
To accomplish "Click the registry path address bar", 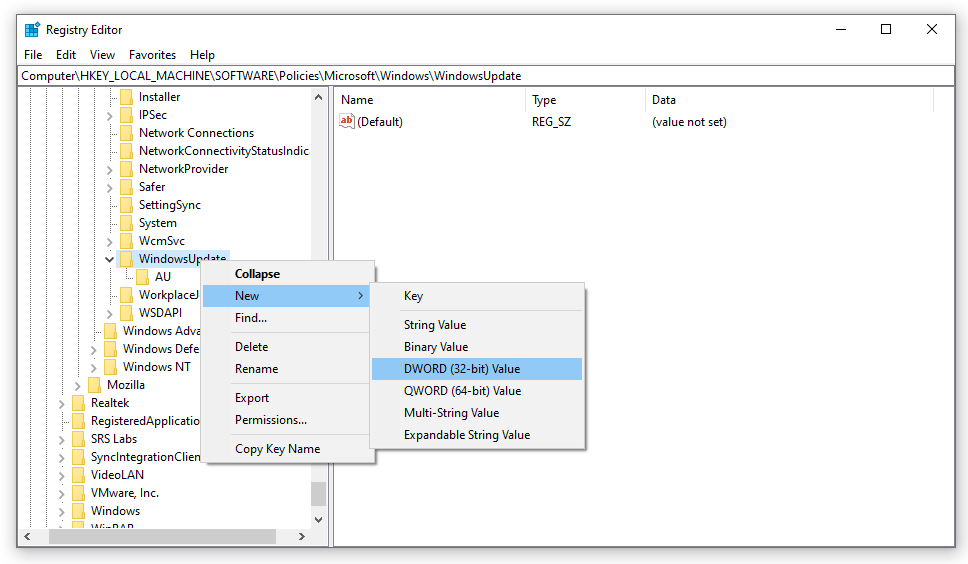I will pos(486,76).
